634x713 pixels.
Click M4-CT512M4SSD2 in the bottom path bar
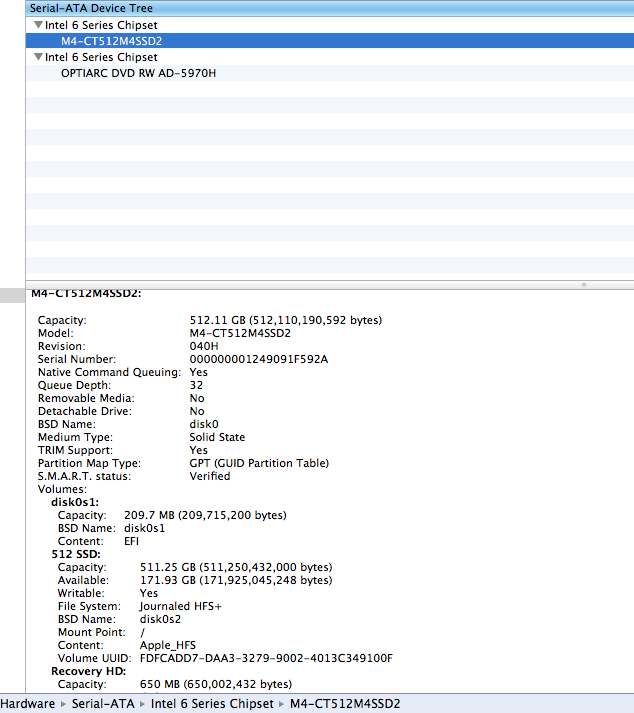(345, 703)
